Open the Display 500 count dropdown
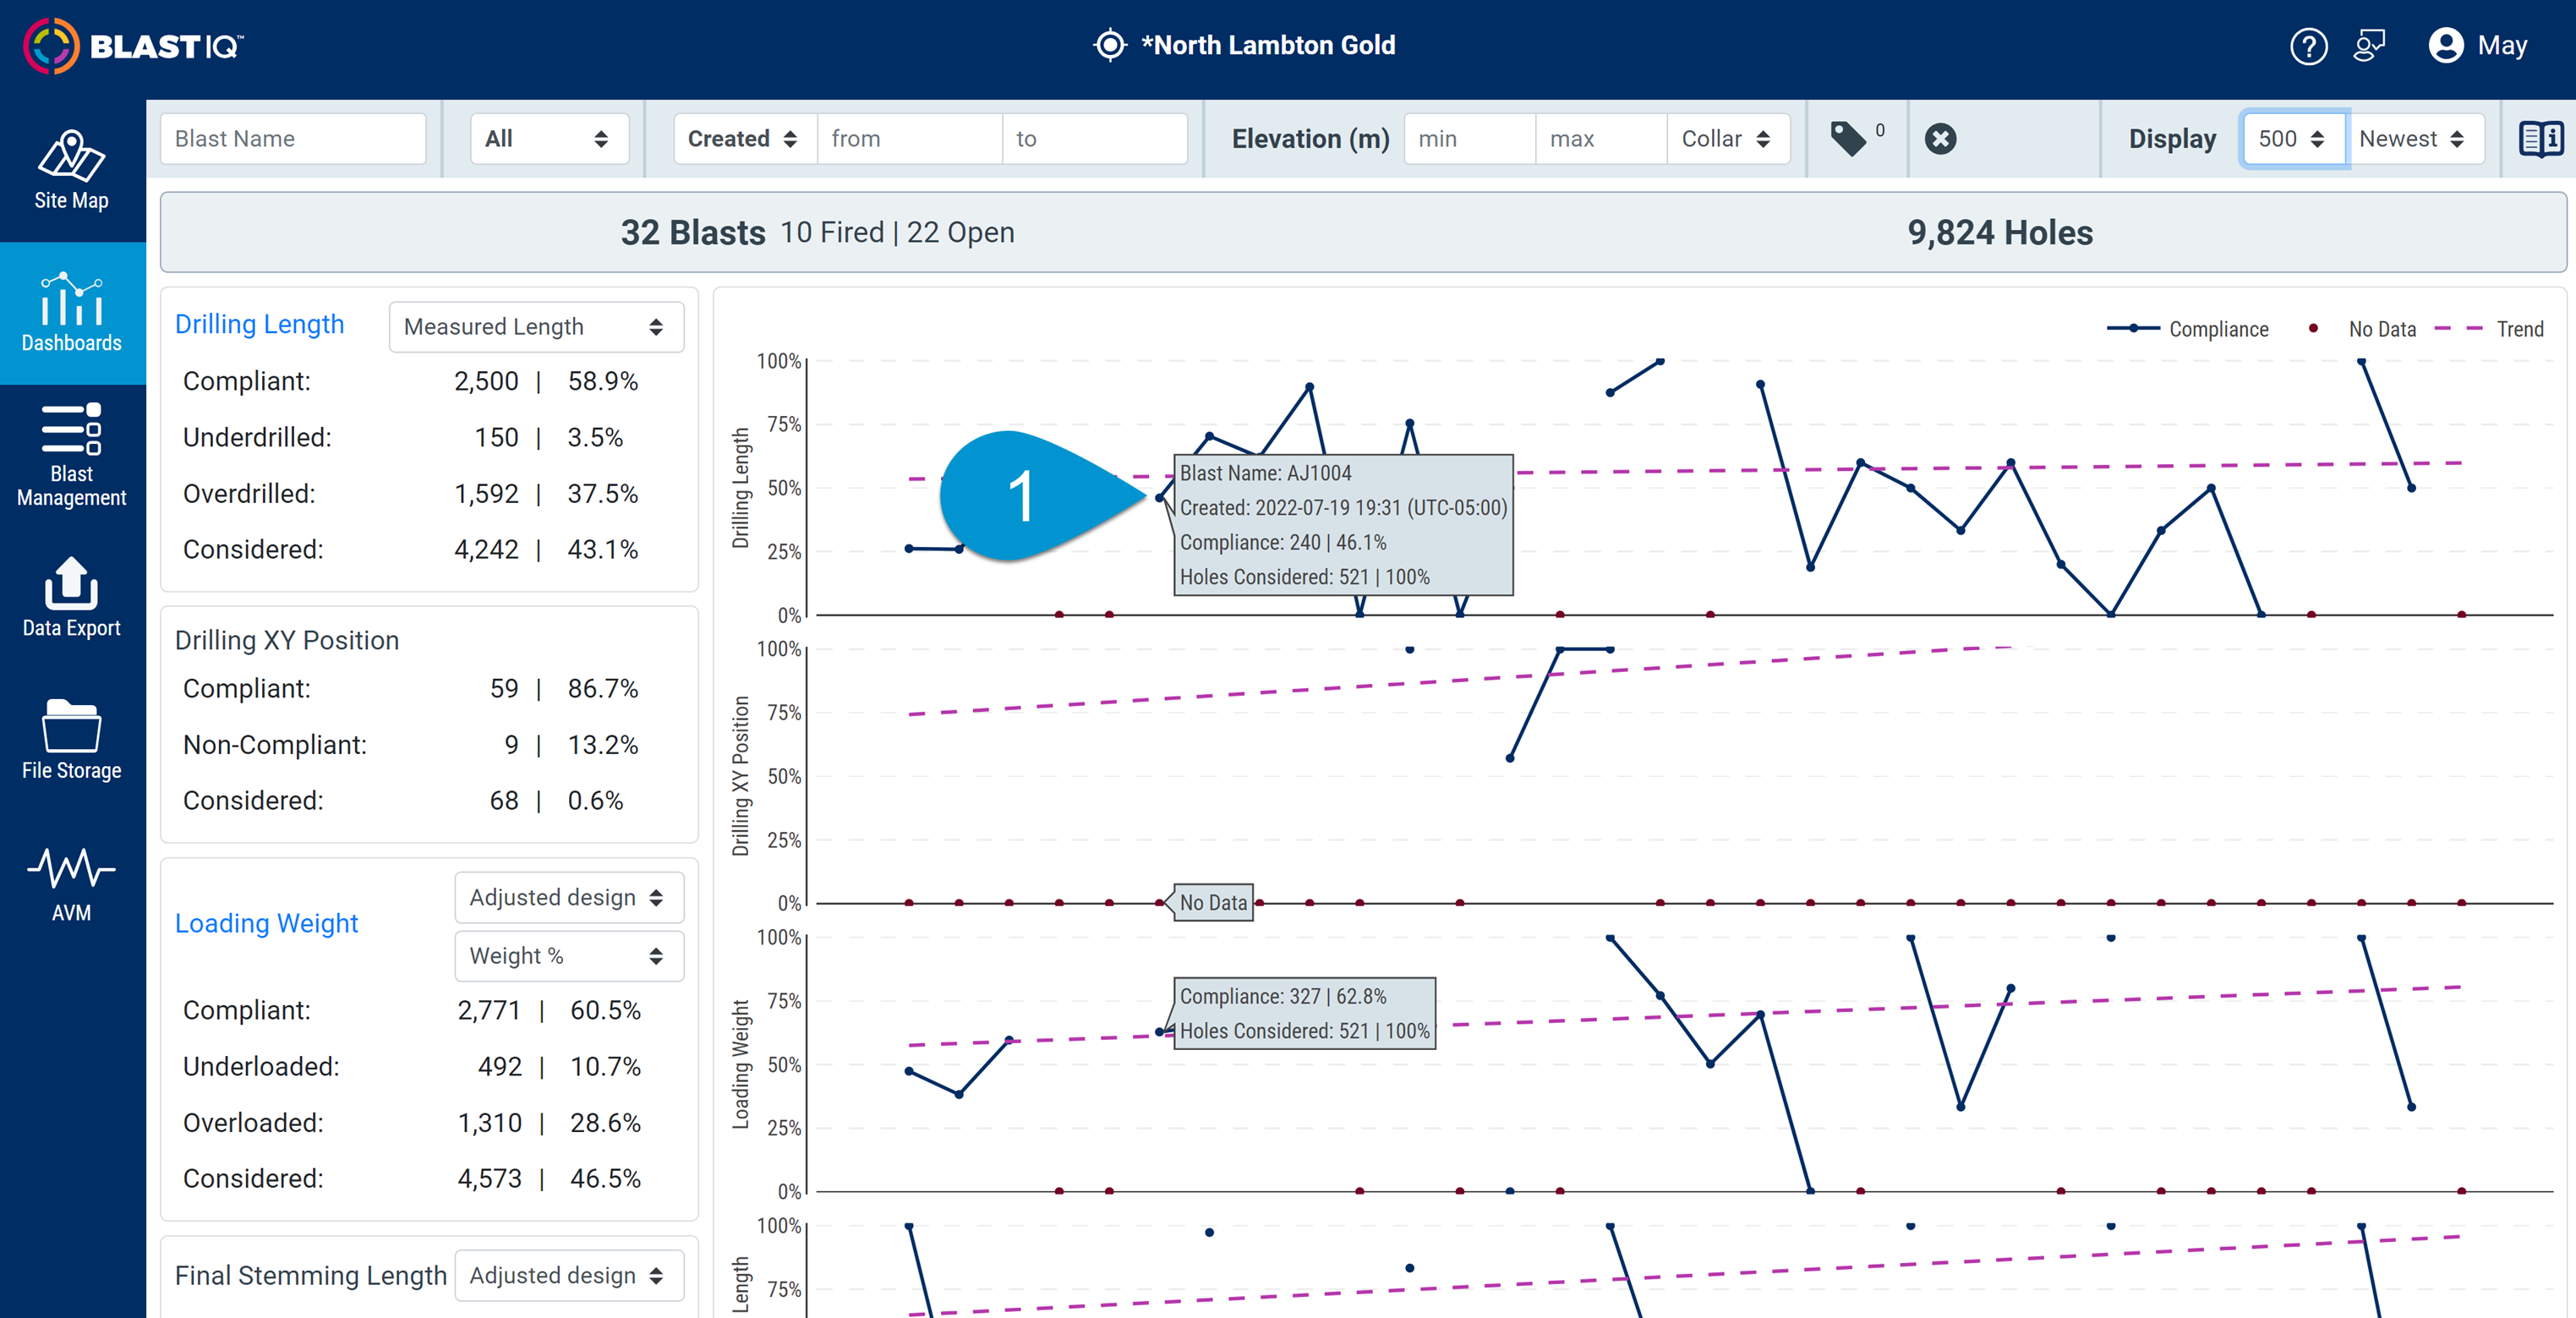This screenshot has width=2576, height=1318. pos(2292,139)
